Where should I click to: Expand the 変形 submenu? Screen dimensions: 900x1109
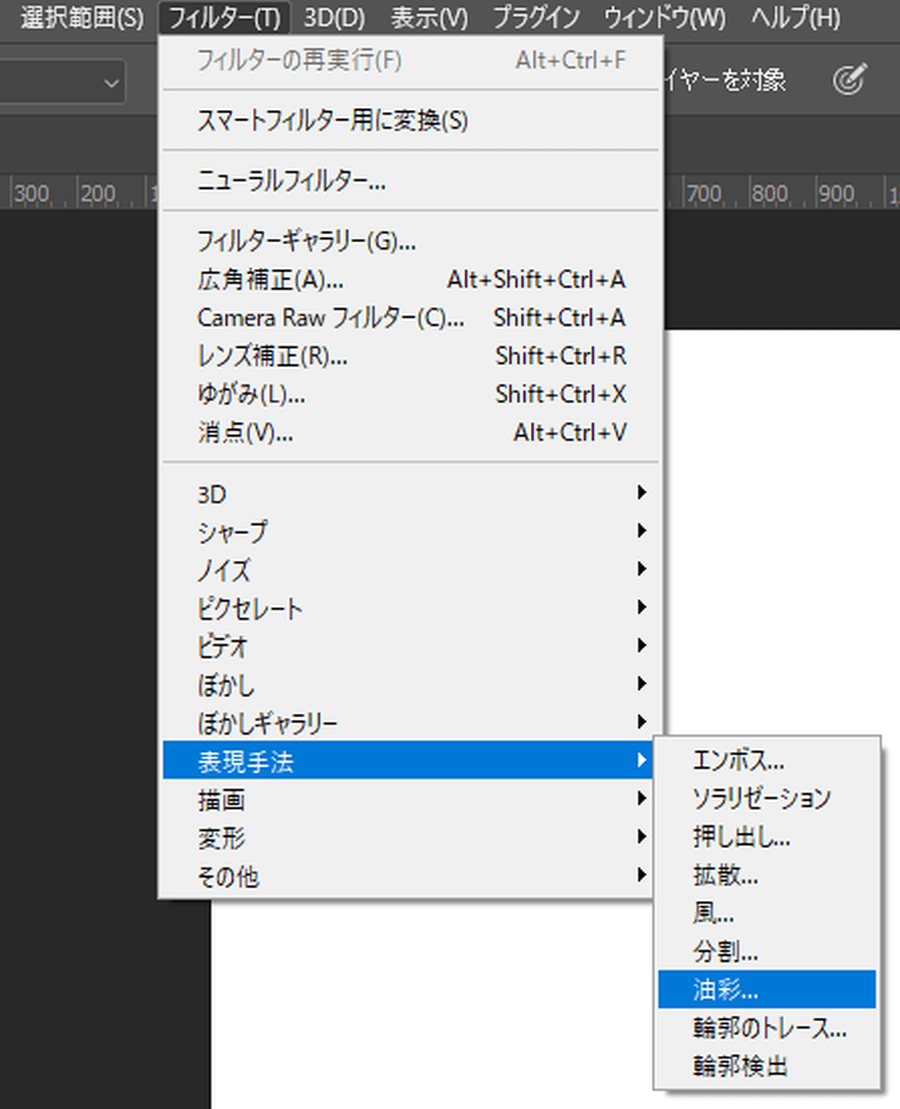408,837
